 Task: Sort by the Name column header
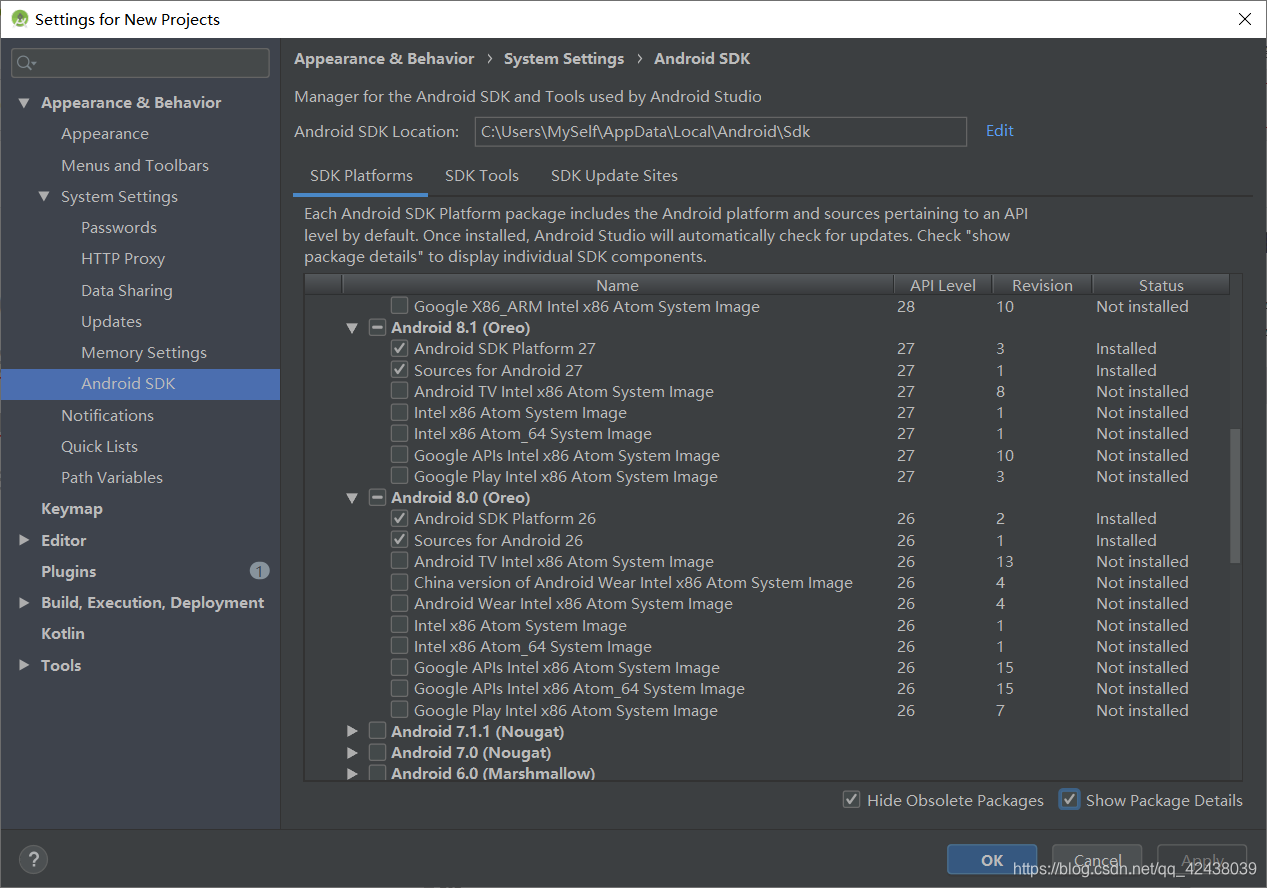(x=617, y=285)
